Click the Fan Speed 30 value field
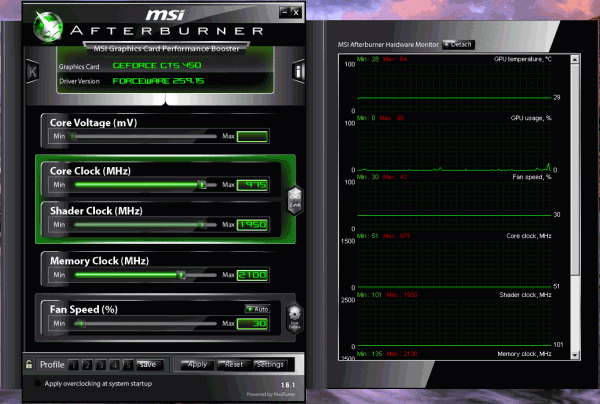This screenshot has height=404, width=600. point(252,324)
